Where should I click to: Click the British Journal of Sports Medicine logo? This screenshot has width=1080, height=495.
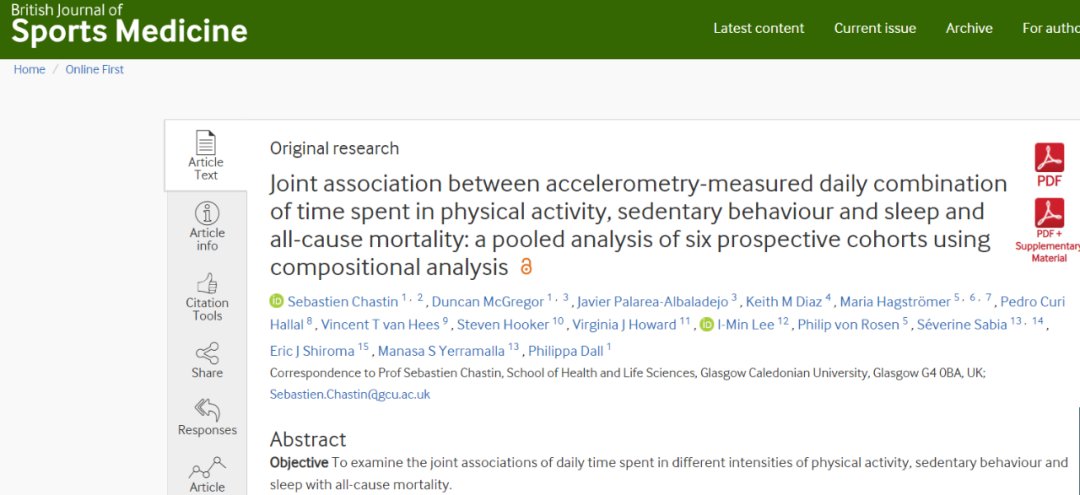[129, 24]
